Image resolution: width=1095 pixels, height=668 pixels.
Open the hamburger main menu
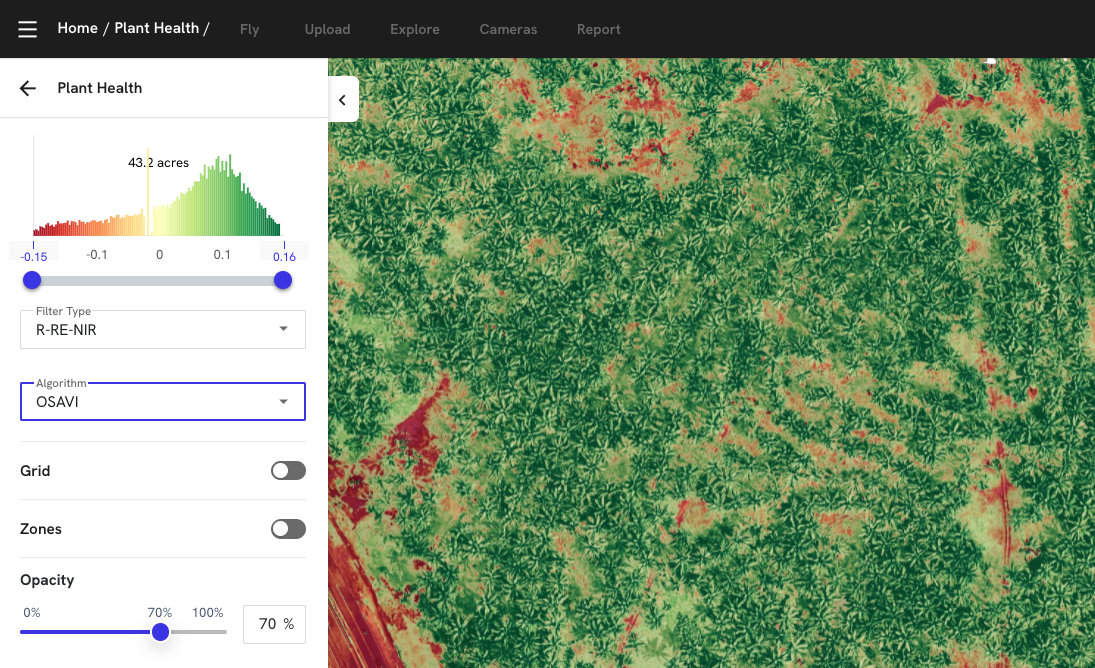click(27, 29)
